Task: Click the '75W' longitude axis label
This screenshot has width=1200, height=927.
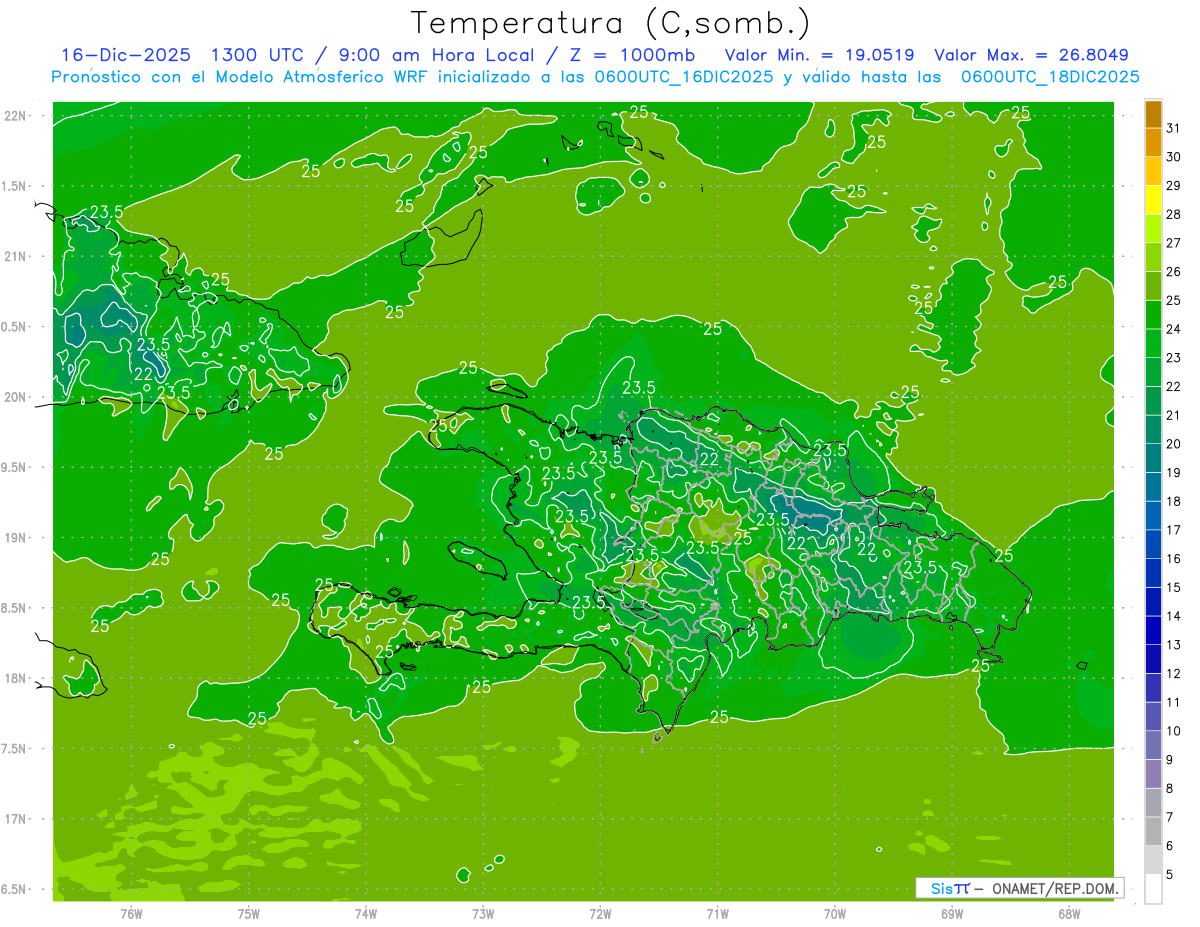Action: tap(248, 913)
